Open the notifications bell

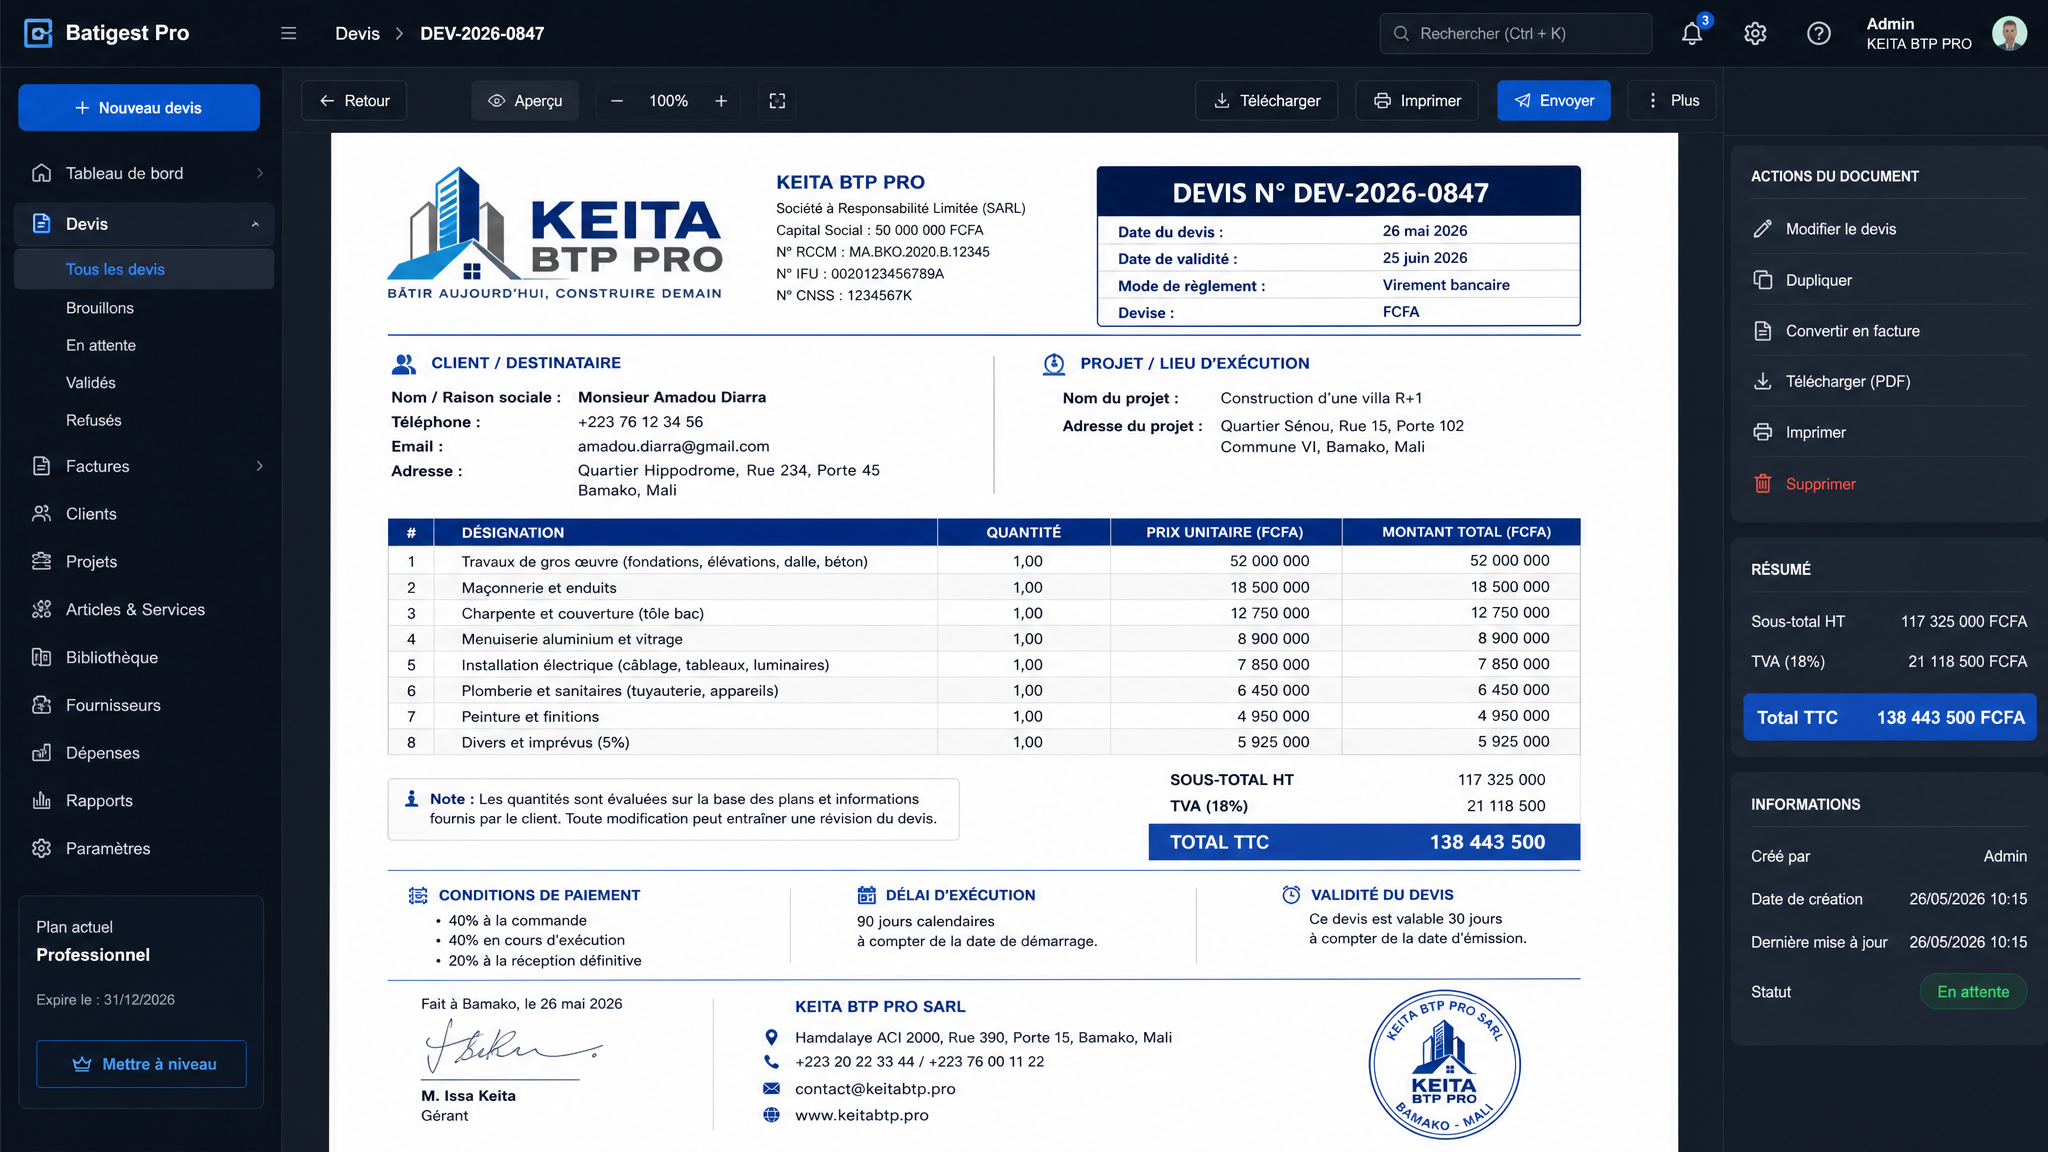click(x=1691, y=34)
